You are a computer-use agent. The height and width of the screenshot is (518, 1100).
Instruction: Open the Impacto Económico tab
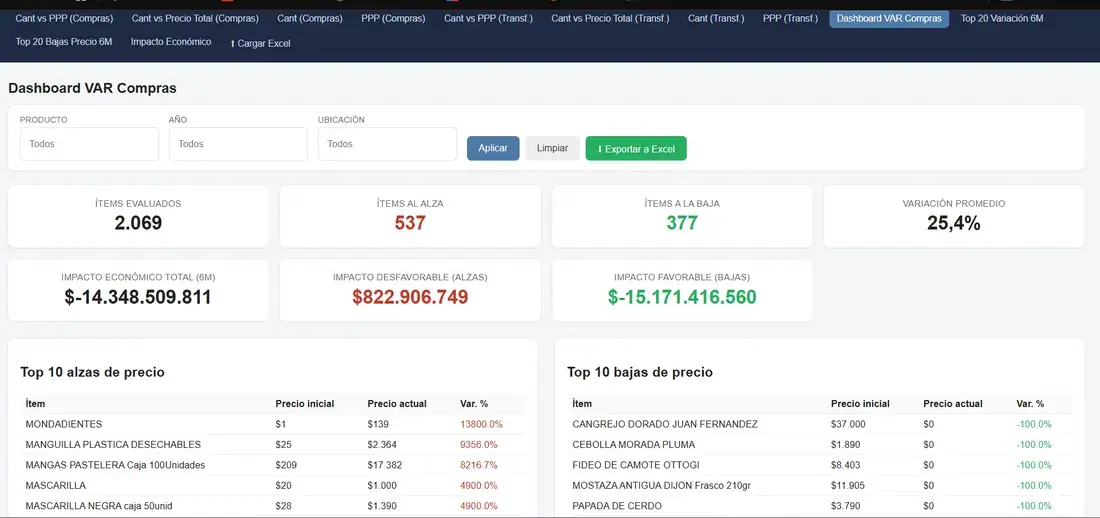170,42
